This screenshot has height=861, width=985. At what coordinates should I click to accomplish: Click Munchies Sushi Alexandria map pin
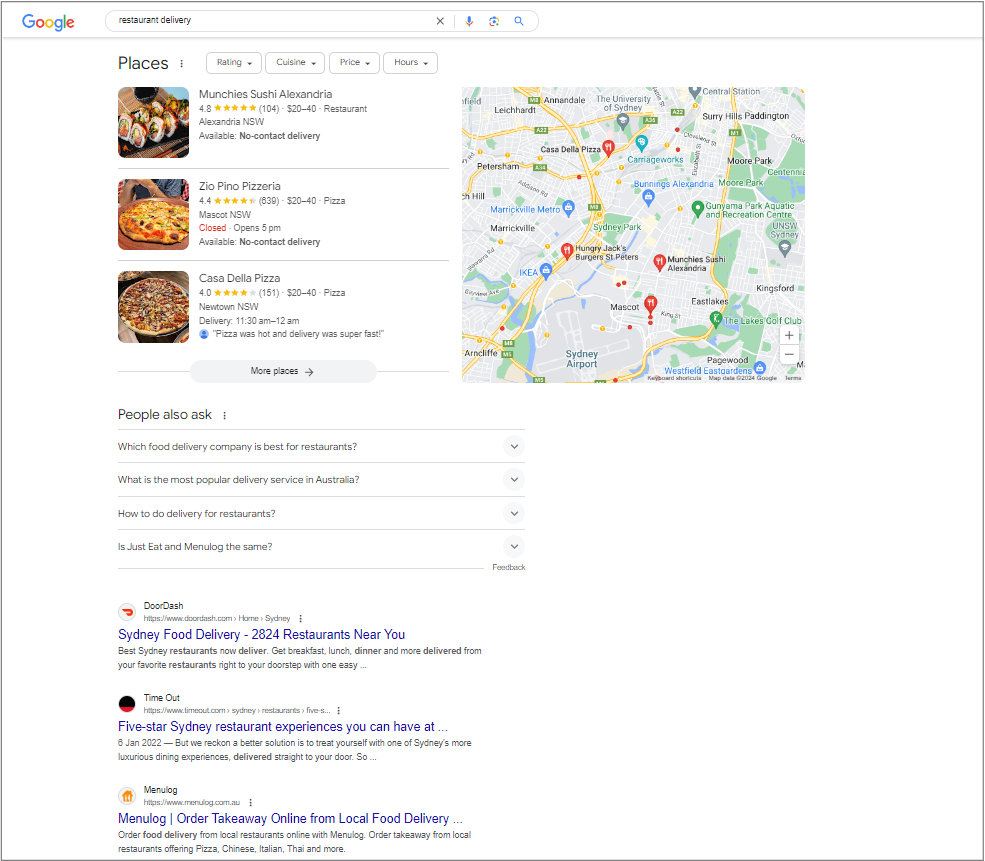[659, 263]
